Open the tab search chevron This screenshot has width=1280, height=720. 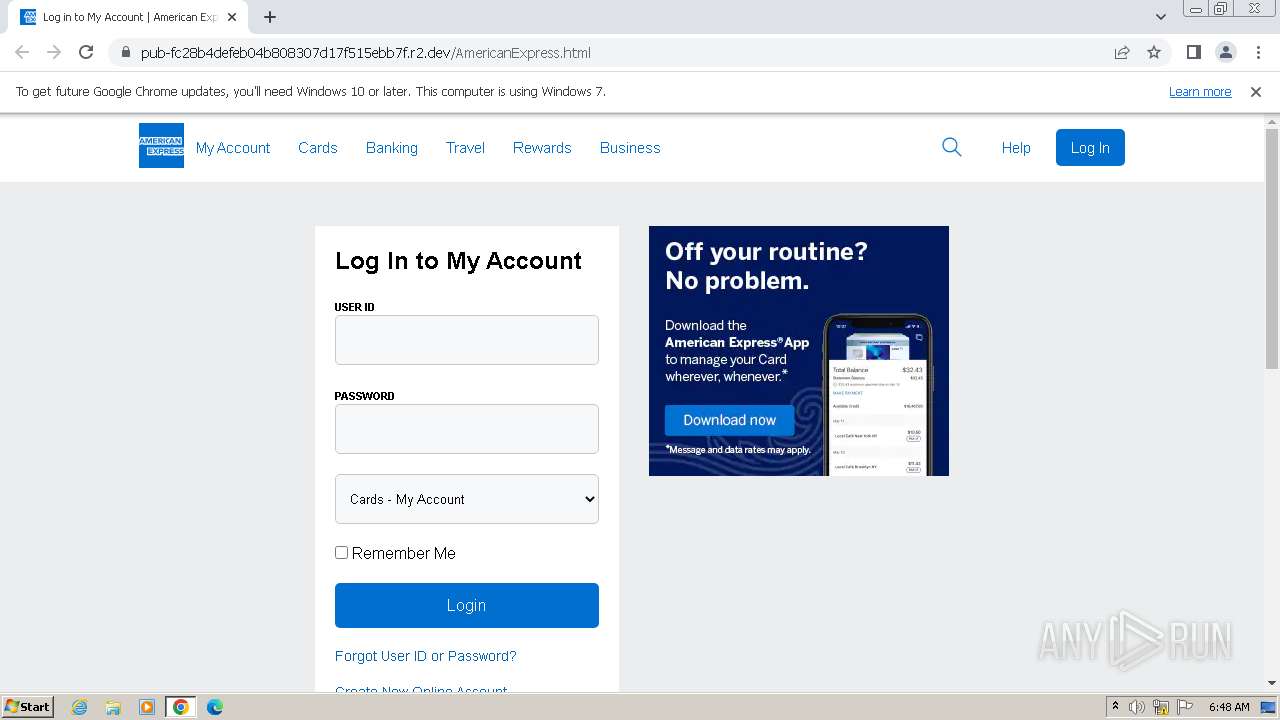point(1161,16)
